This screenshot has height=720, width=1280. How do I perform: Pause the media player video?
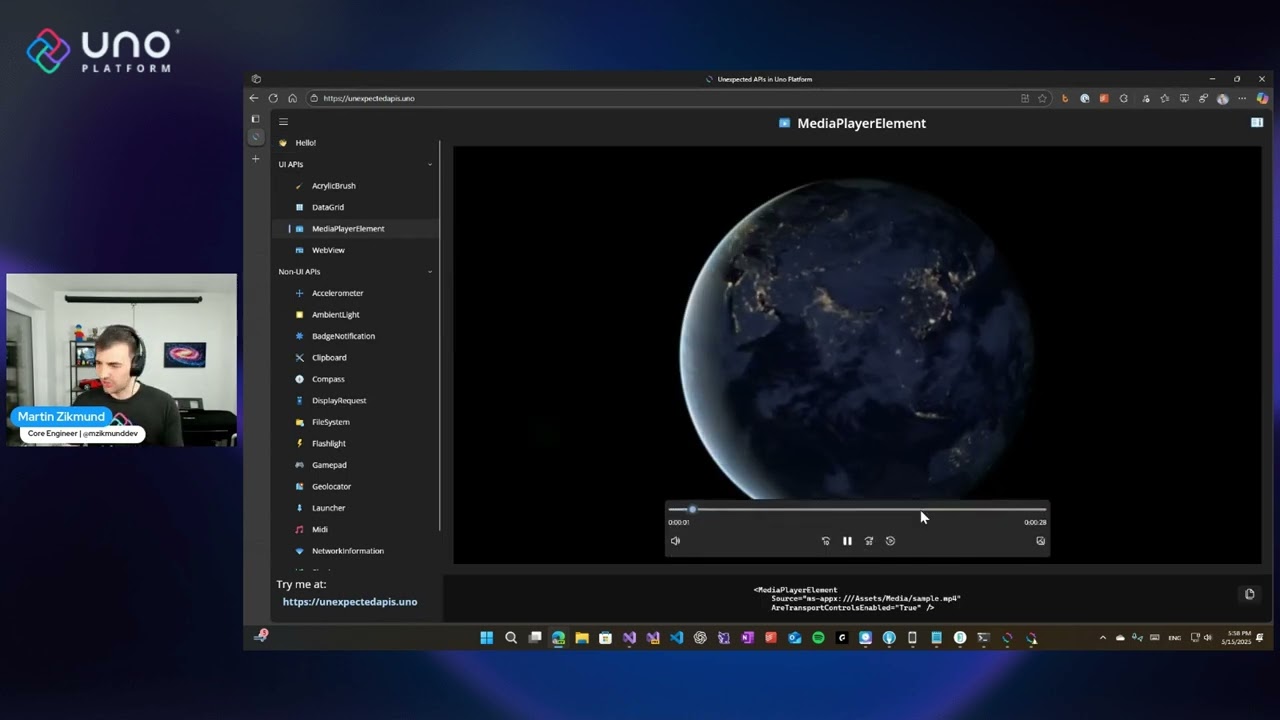847,541
